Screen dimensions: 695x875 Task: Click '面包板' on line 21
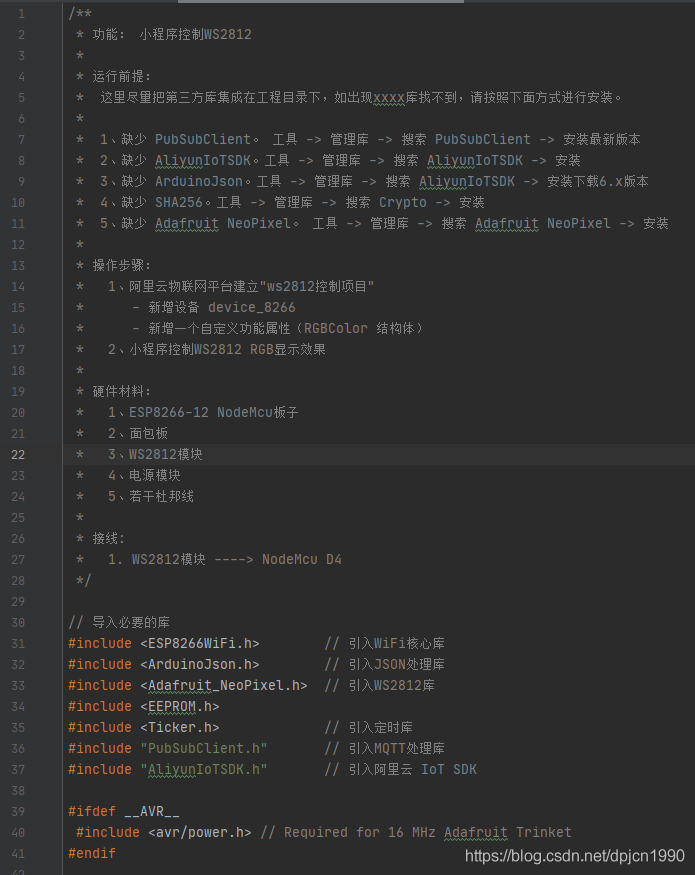tap(148, 434)
